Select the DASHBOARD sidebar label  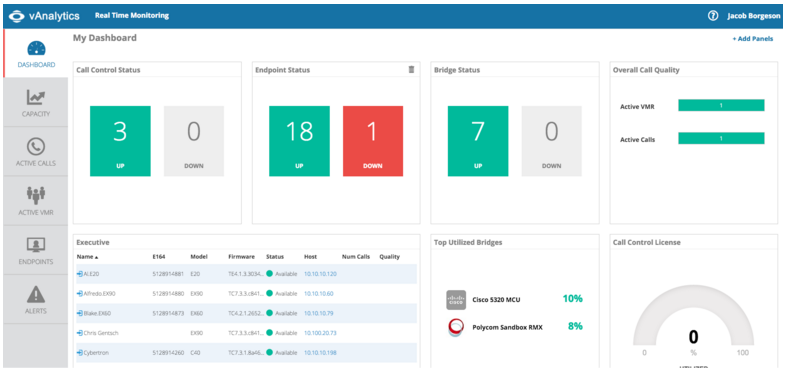click(36, 65)
